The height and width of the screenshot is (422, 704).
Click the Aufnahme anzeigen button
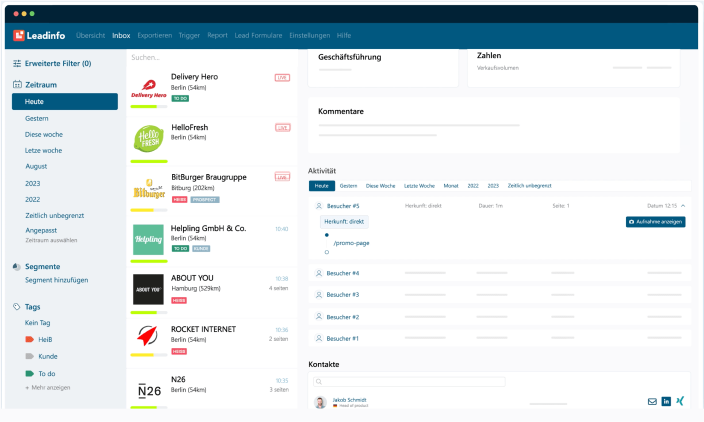pyautogui.click(x=655, y=221)
